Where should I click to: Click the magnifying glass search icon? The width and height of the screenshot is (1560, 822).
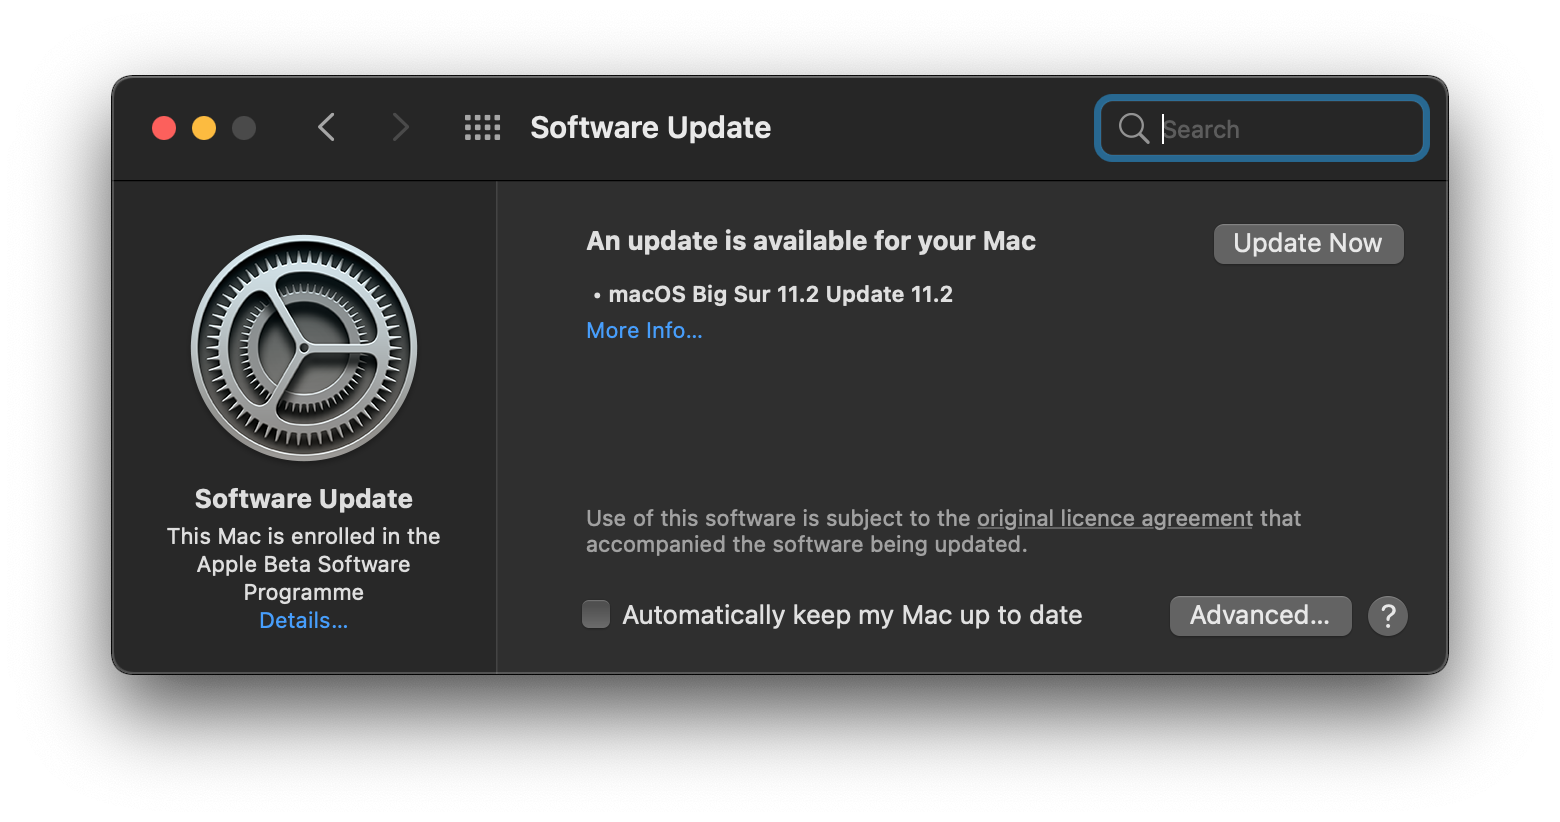1133,128
